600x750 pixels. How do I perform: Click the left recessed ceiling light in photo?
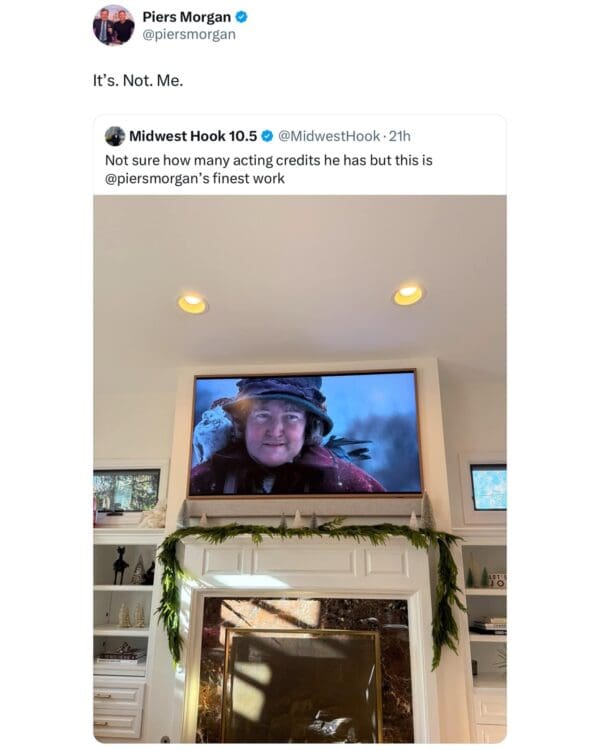pyautogui.click(x=192, y=303)
